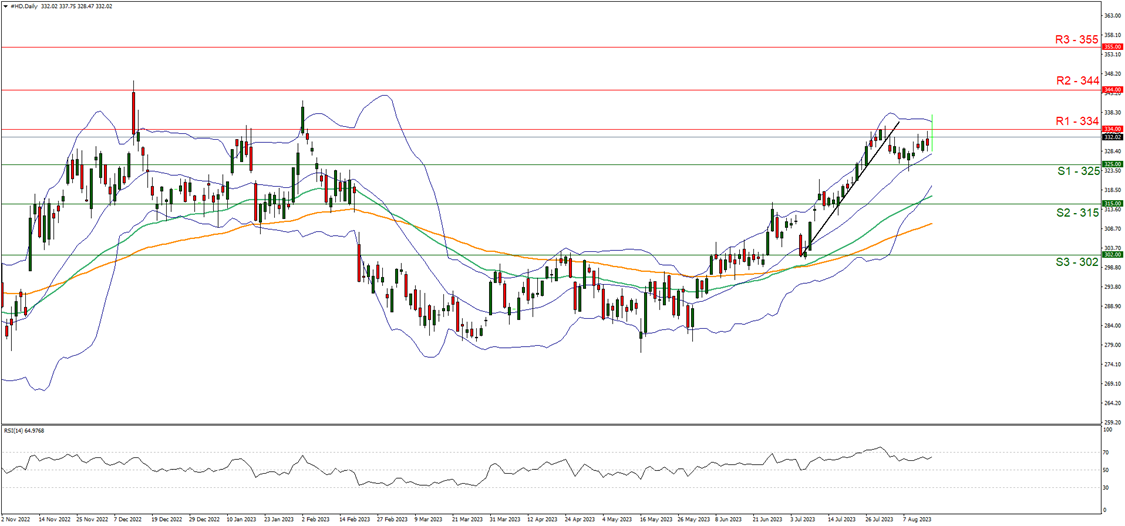Select the green 325.00 price tag

pos(1112,164)
